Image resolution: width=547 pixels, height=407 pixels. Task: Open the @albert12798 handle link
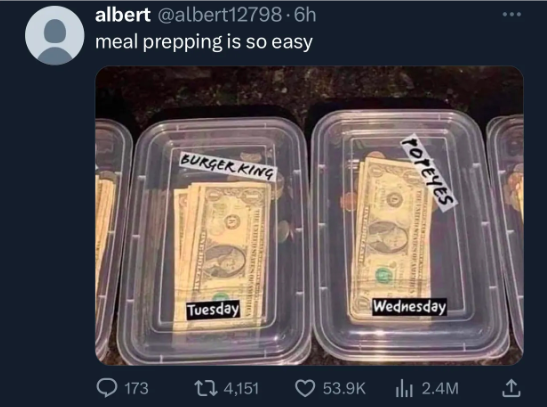pyautogui.click(x=220, y=15)
